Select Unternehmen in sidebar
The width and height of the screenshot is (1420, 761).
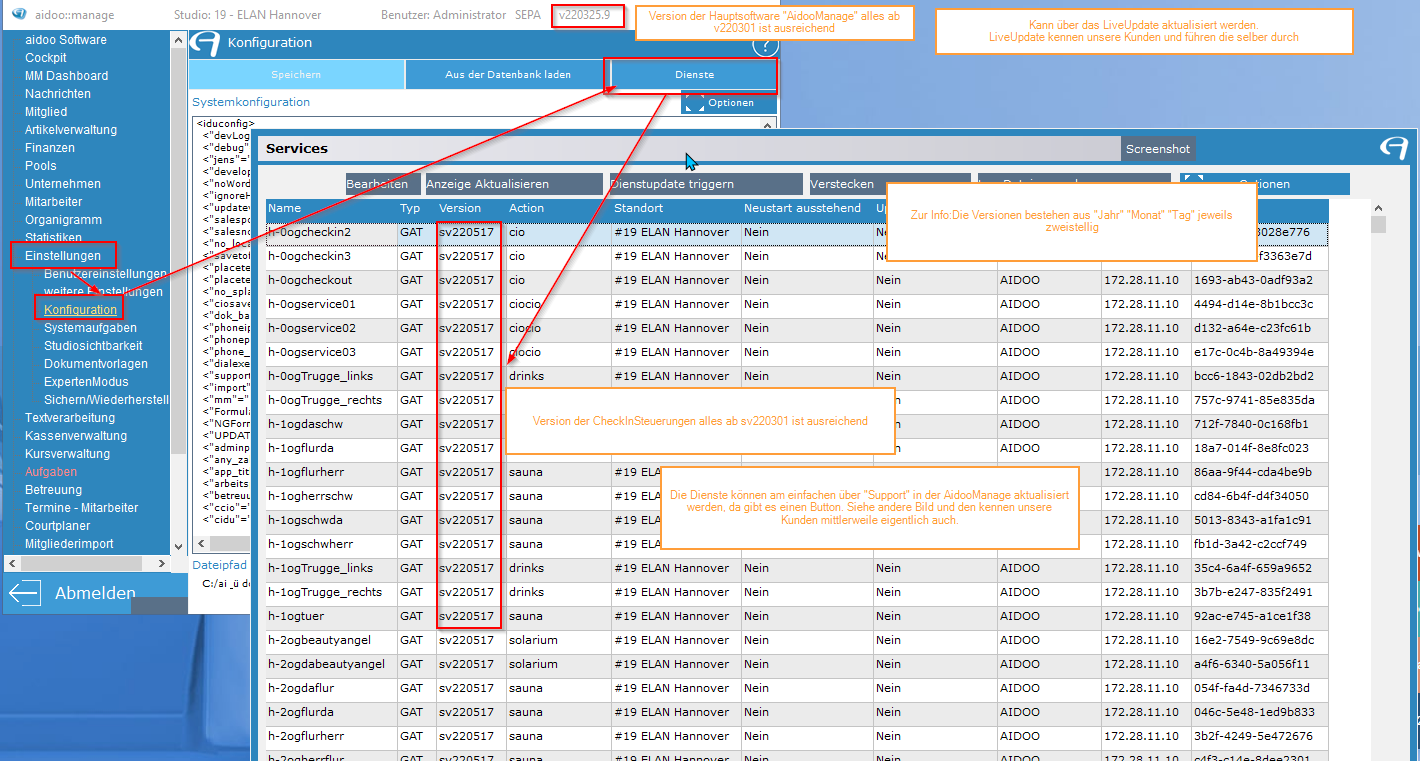(x=63, y=184)
